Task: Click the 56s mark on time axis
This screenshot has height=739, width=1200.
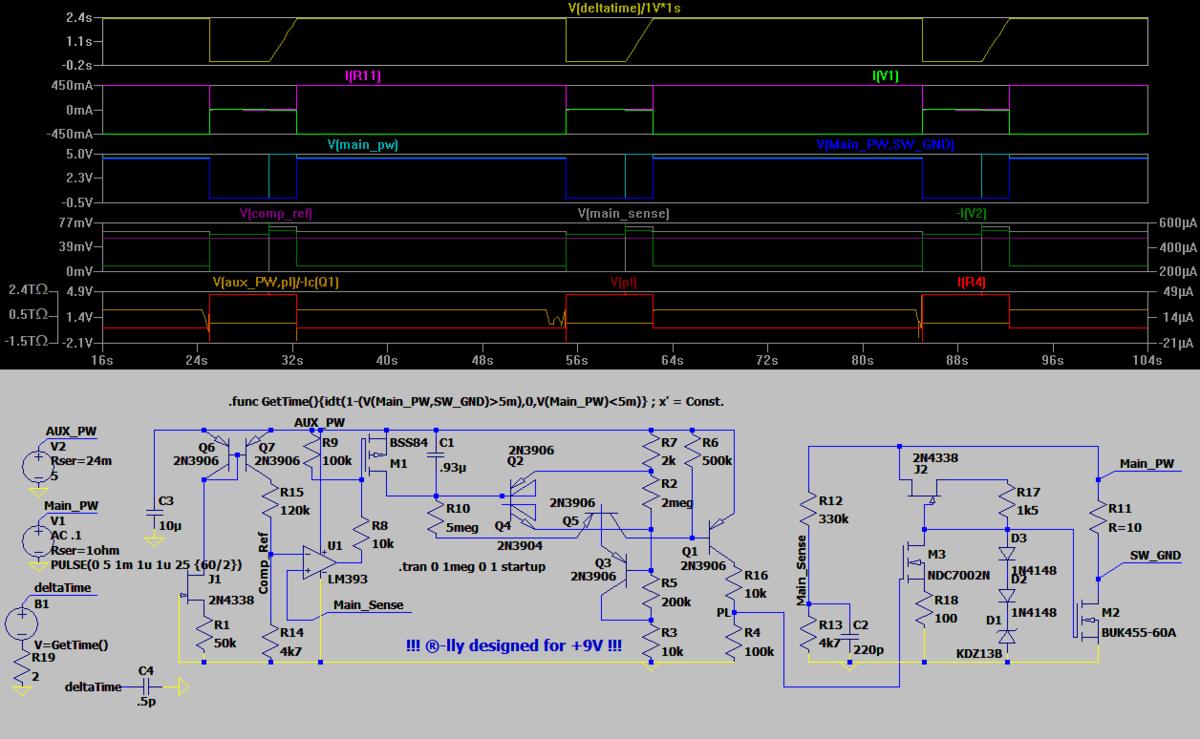Action: coord(577,359)
